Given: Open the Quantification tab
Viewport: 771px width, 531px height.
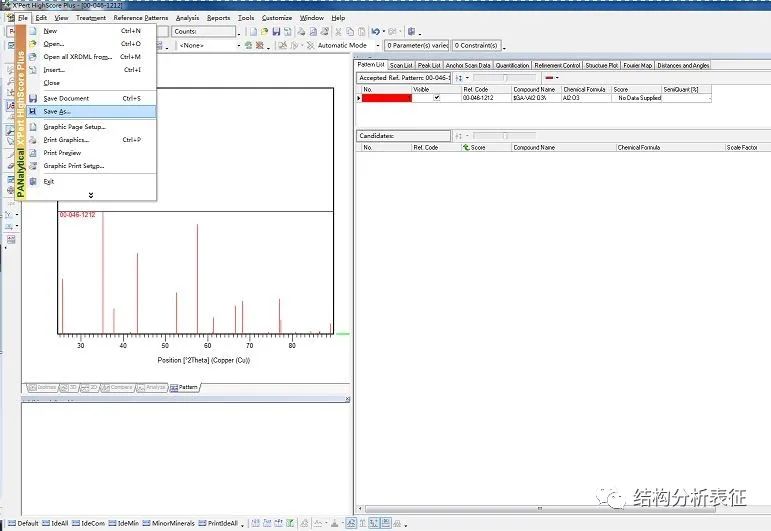Looking at the screenshot, I should coord(512,65).
